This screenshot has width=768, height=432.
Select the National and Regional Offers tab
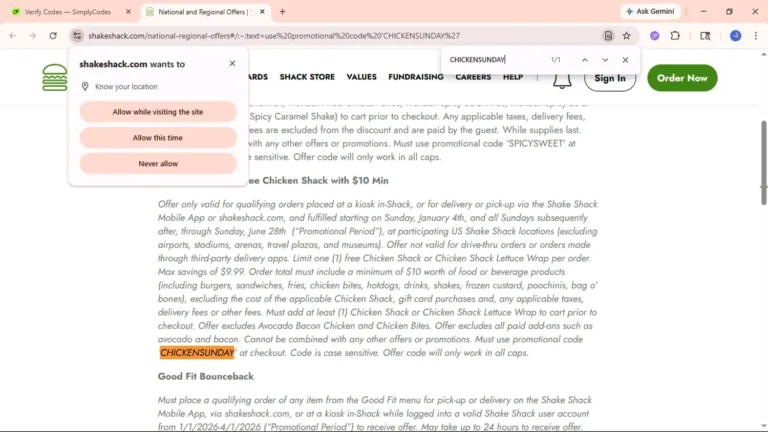[205, 12]
